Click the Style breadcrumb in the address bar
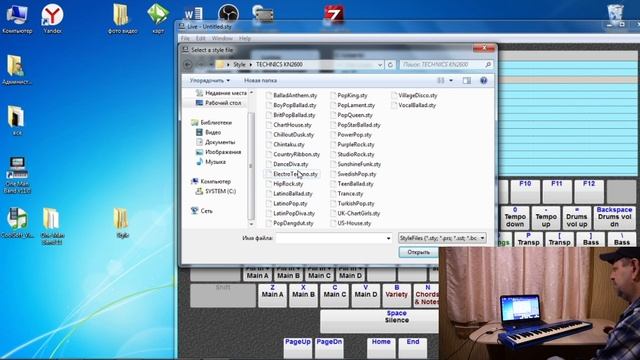 click(239, 64)
